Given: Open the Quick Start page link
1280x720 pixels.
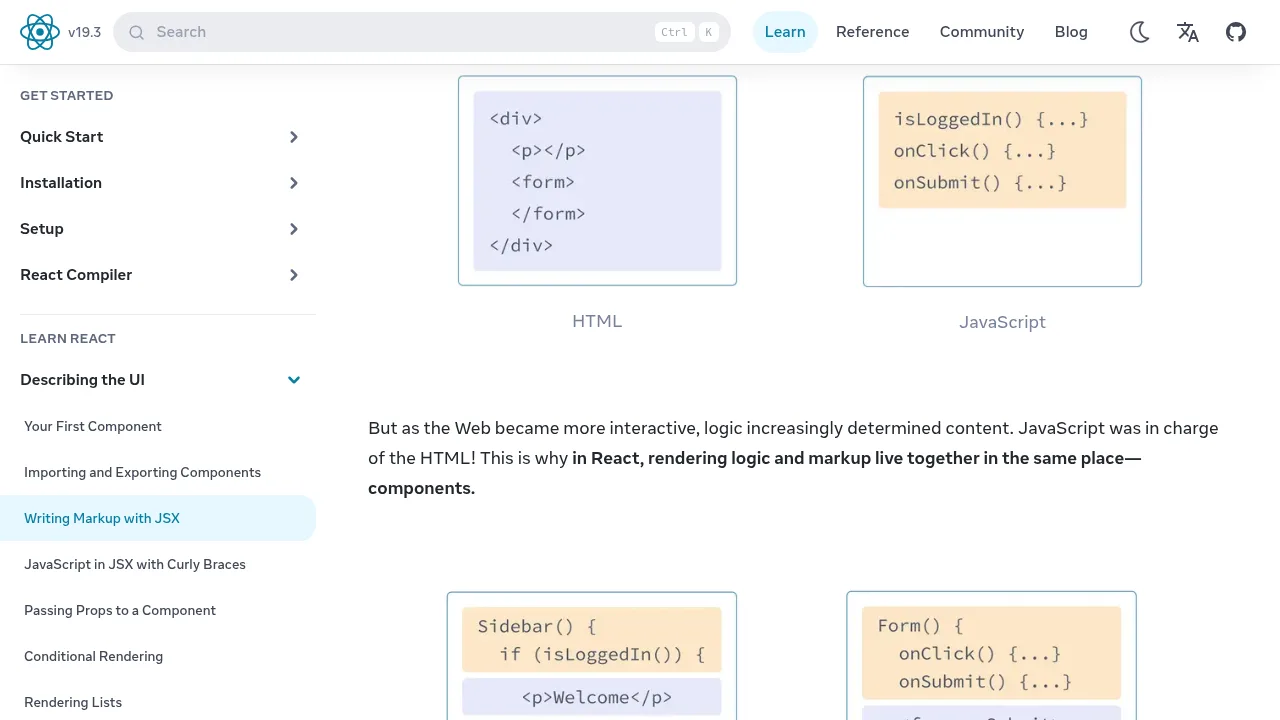Looking at the screenshot, I should pos(62,137).
